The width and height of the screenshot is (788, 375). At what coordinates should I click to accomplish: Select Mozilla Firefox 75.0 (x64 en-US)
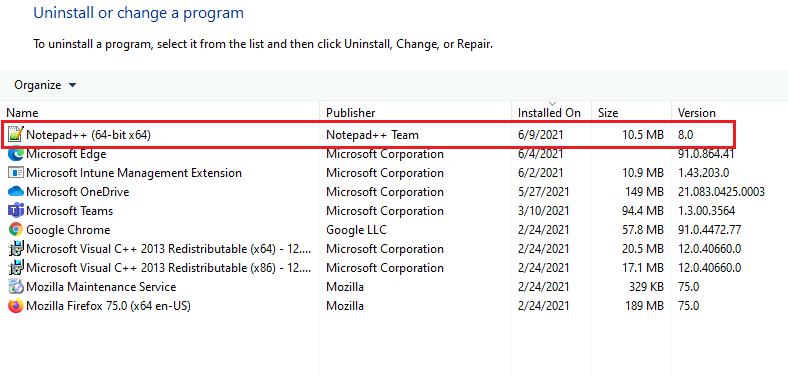[x=108, y=306]
